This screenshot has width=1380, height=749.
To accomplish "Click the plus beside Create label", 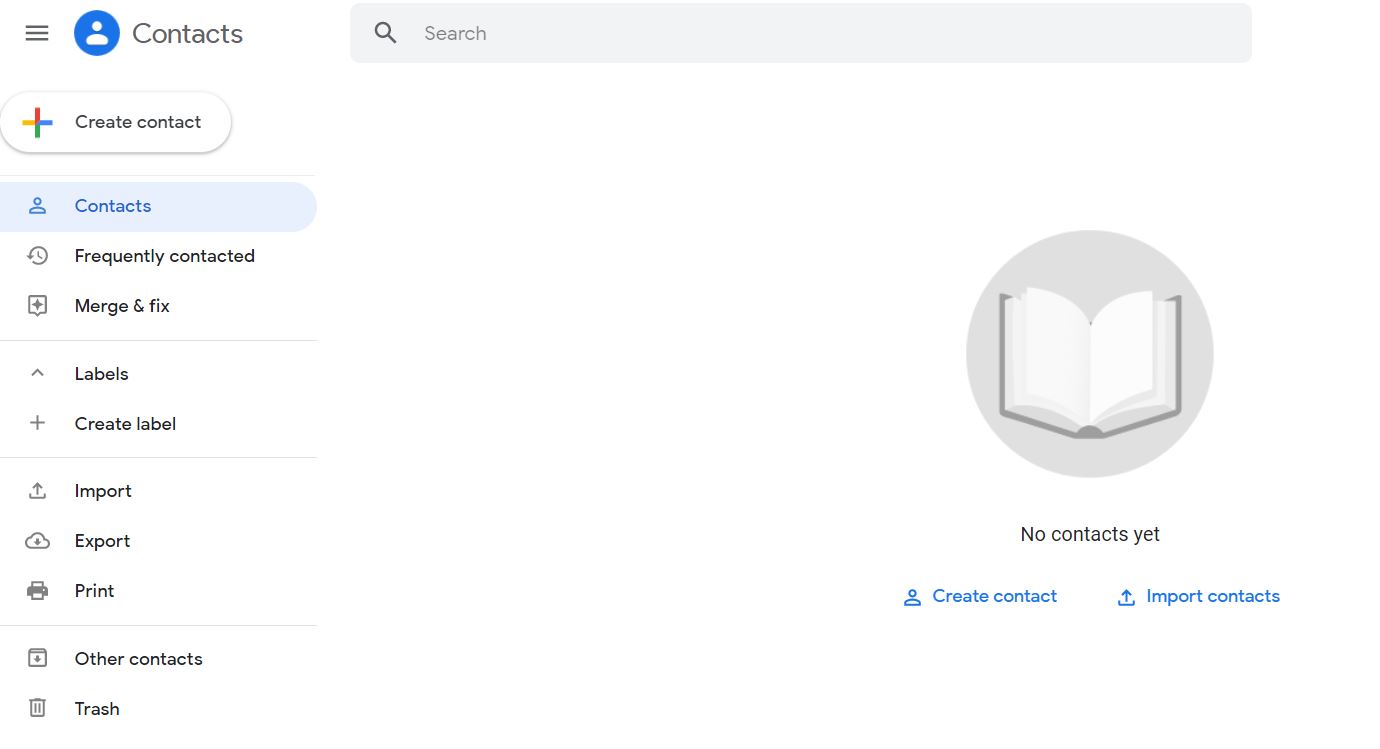I will (37, 423).
